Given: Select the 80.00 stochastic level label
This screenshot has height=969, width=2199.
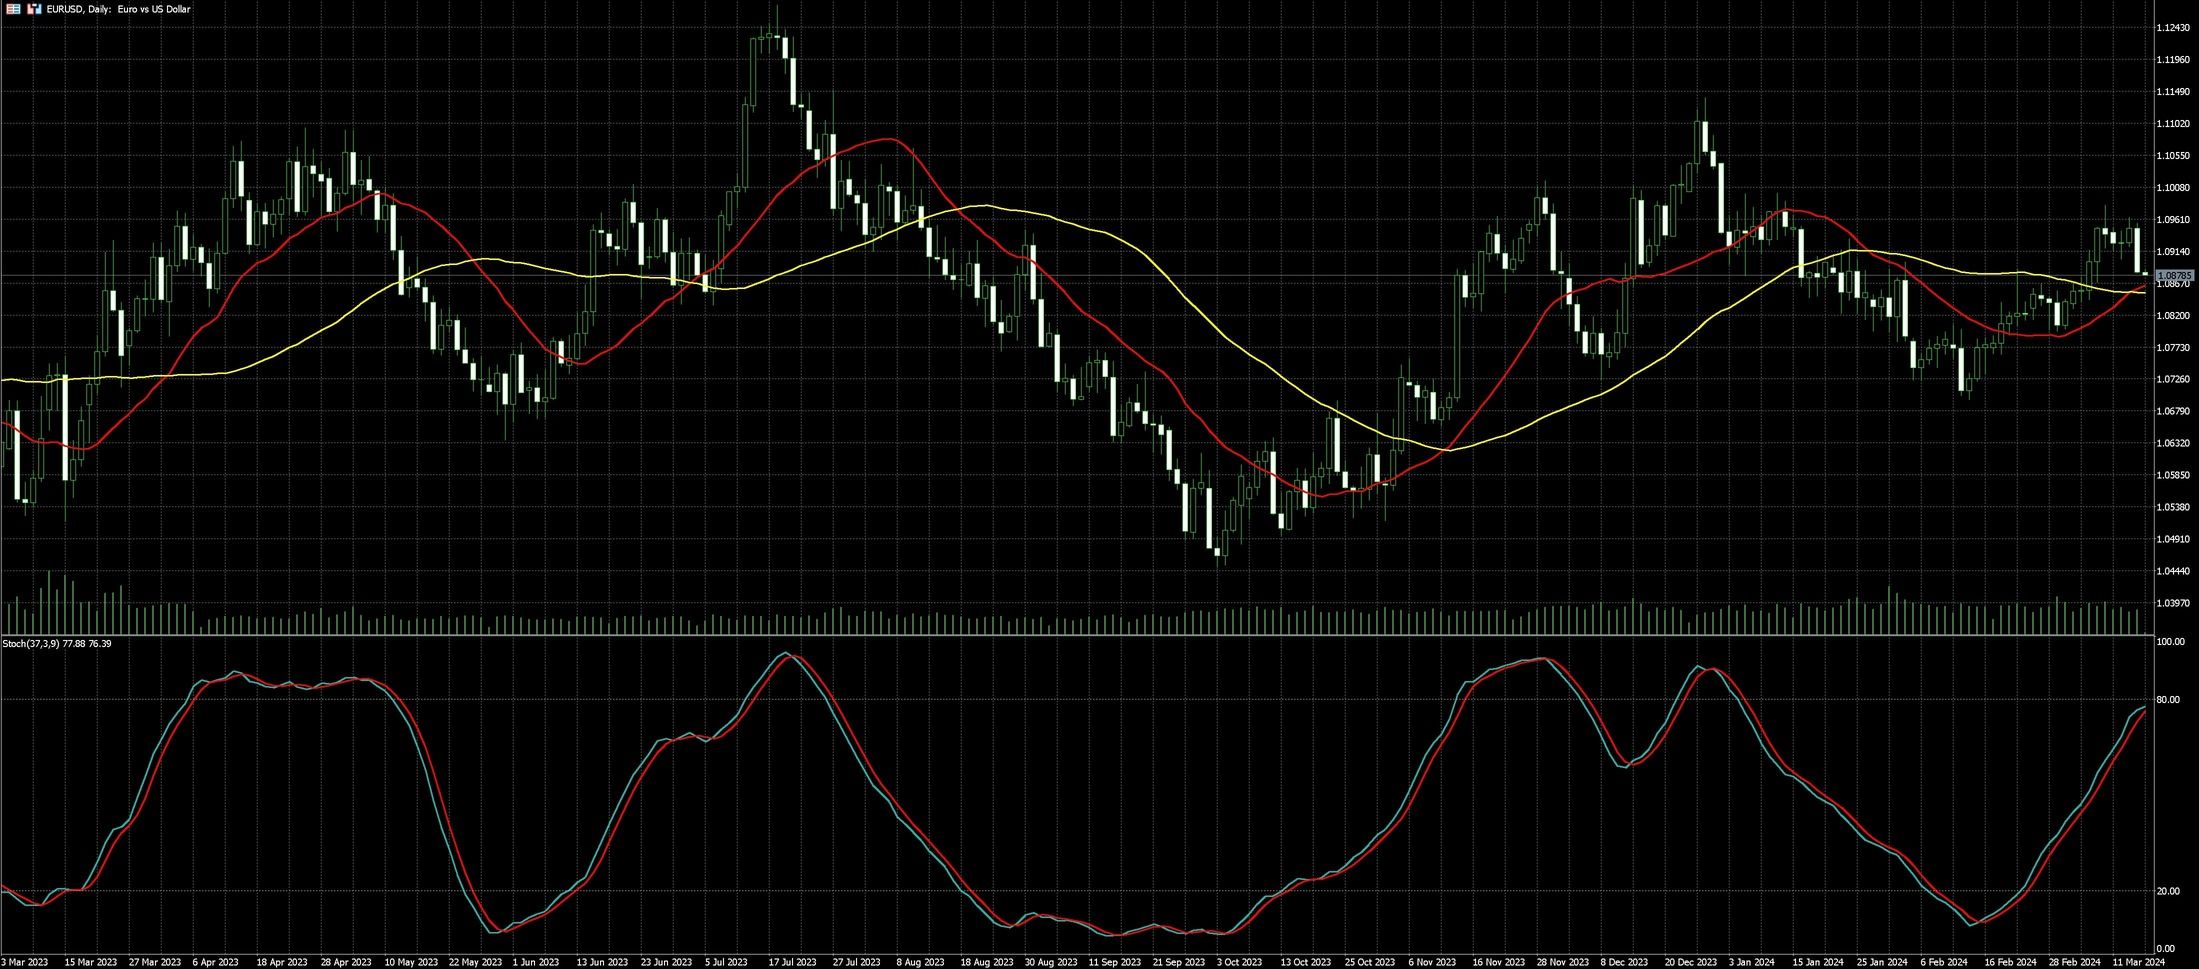Looking at the screenshot, I should [x=2168, y=700].
